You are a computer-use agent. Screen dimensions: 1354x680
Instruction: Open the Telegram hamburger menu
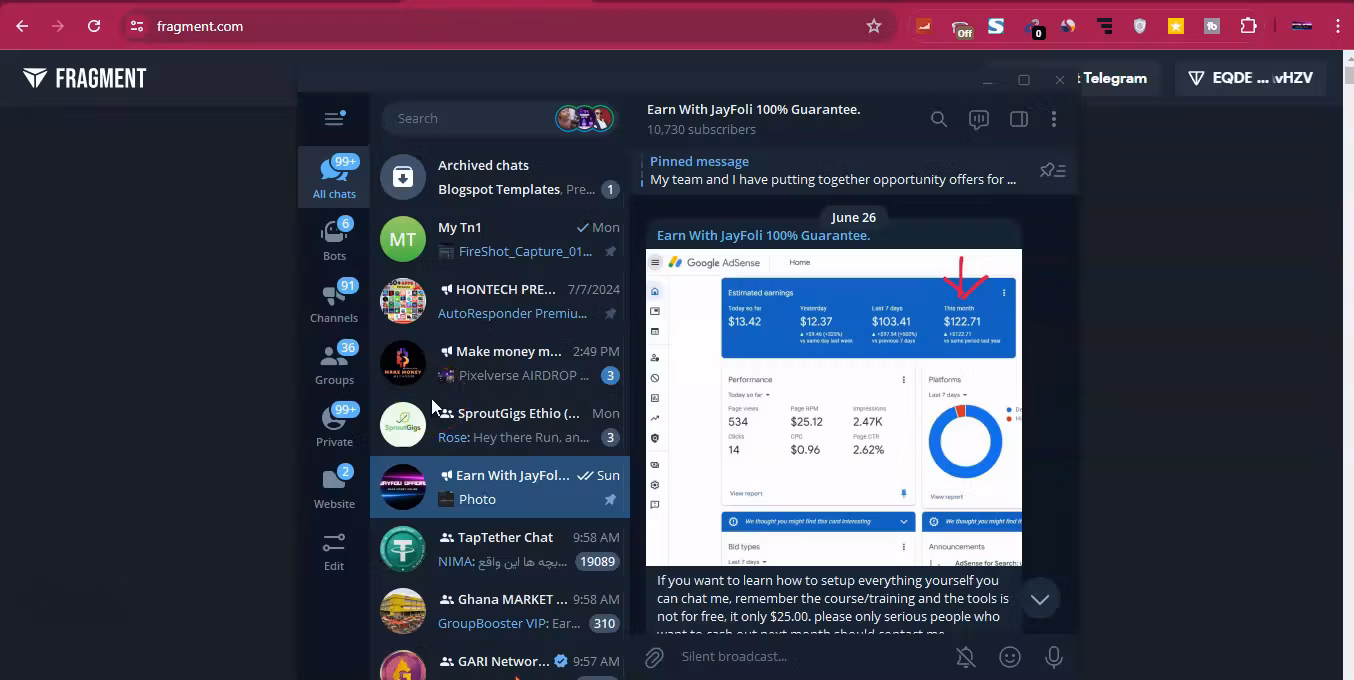334,119
